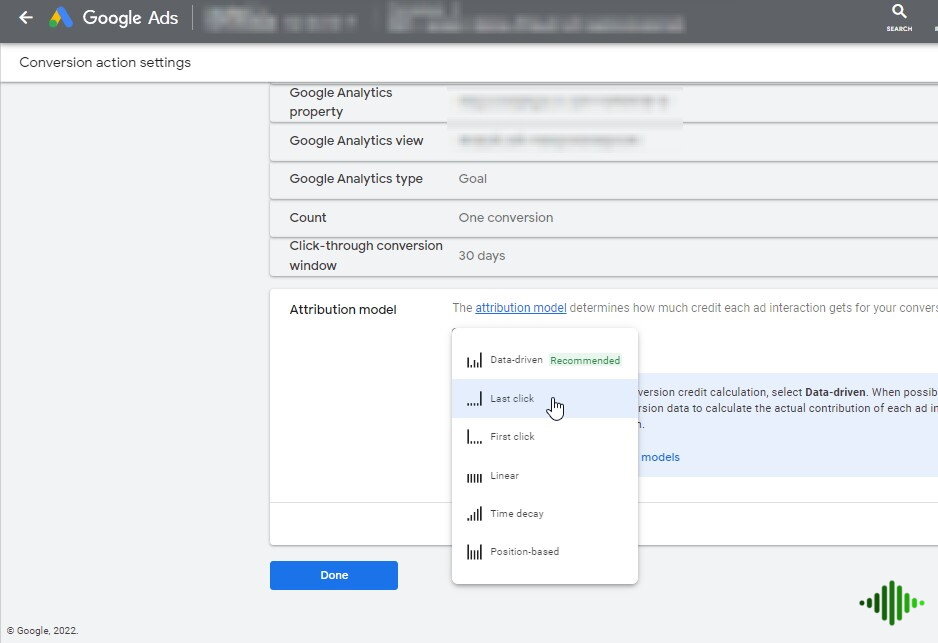The width and height of the screenshot is (938, 643).
Task: Open the Search magnifier icon
Action: 899,11
